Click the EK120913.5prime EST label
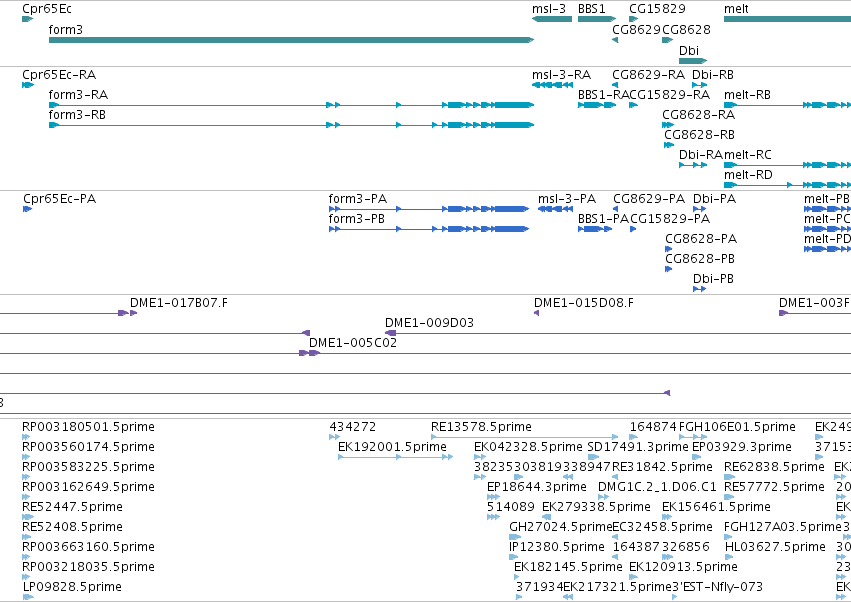The image size is (851, 602). tap(683, 567)
